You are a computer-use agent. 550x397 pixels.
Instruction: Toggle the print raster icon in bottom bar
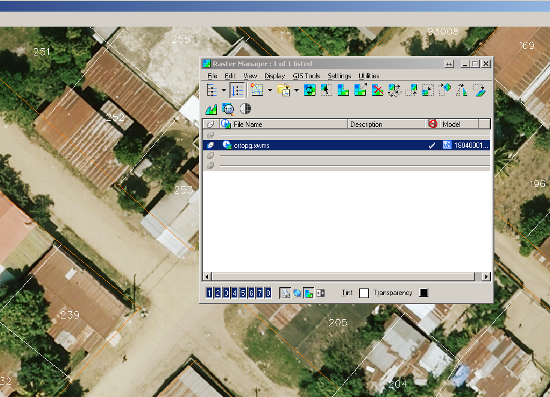pyautogui.click(x=285, y=293)
